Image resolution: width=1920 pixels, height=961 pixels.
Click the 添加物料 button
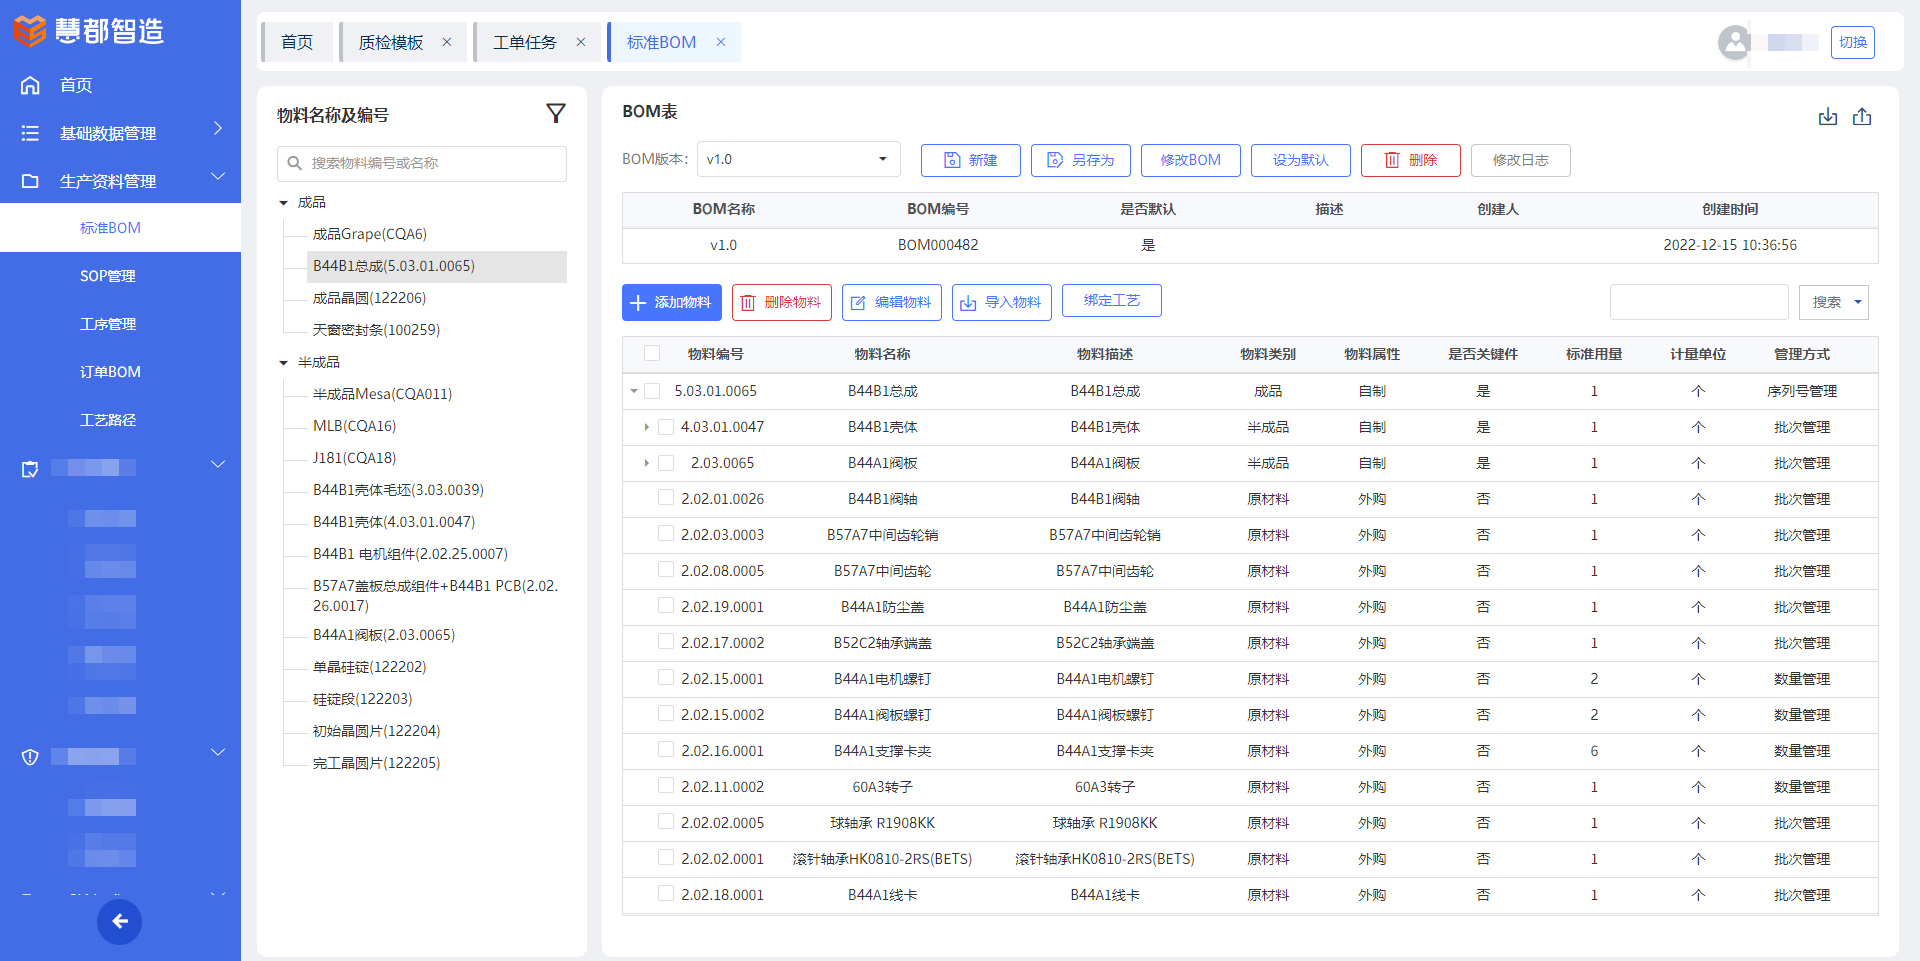[672, 302]
